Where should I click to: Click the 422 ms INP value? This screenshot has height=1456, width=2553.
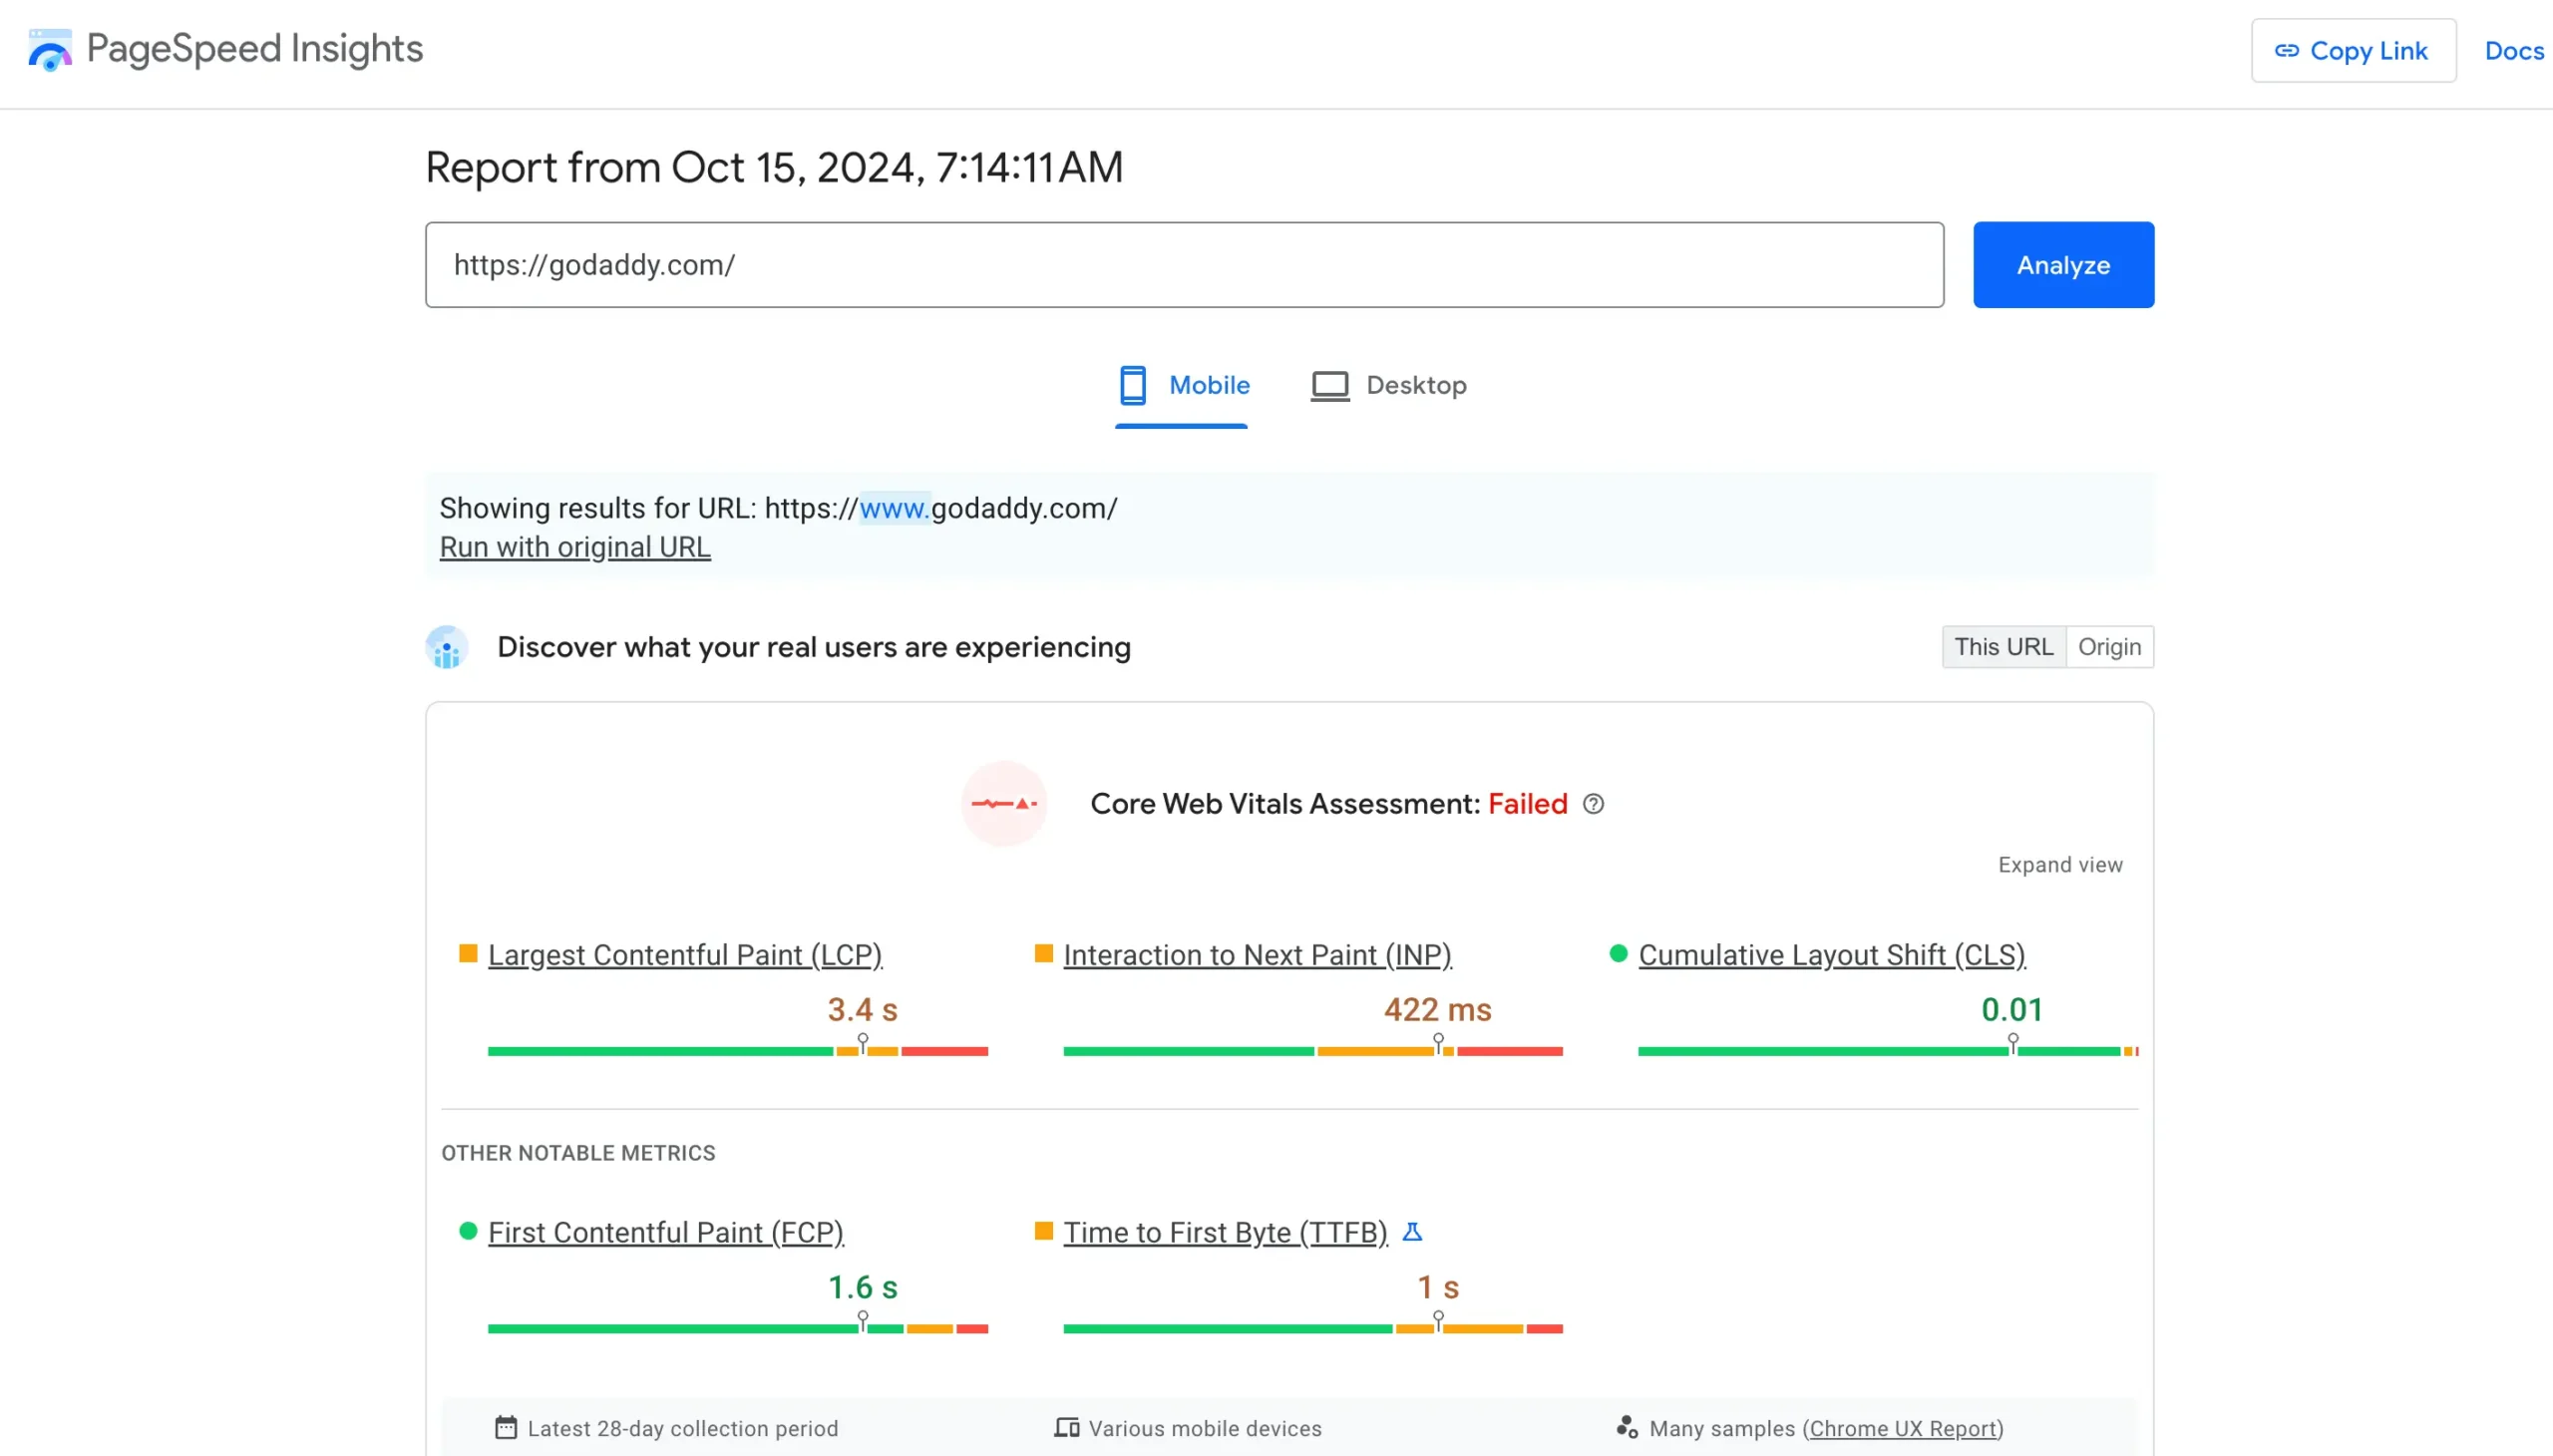[x=1438, y=1010]
